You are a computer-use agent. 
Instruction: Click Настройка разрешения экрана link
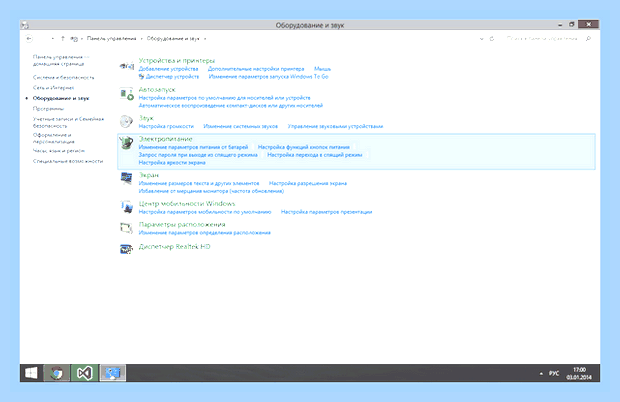coord(308,183)
